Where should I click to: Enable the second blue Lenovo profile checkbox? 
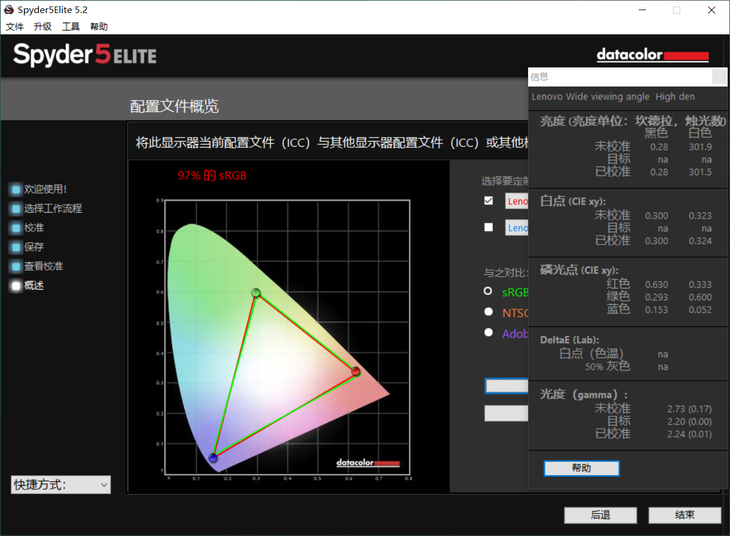point(488,228)
